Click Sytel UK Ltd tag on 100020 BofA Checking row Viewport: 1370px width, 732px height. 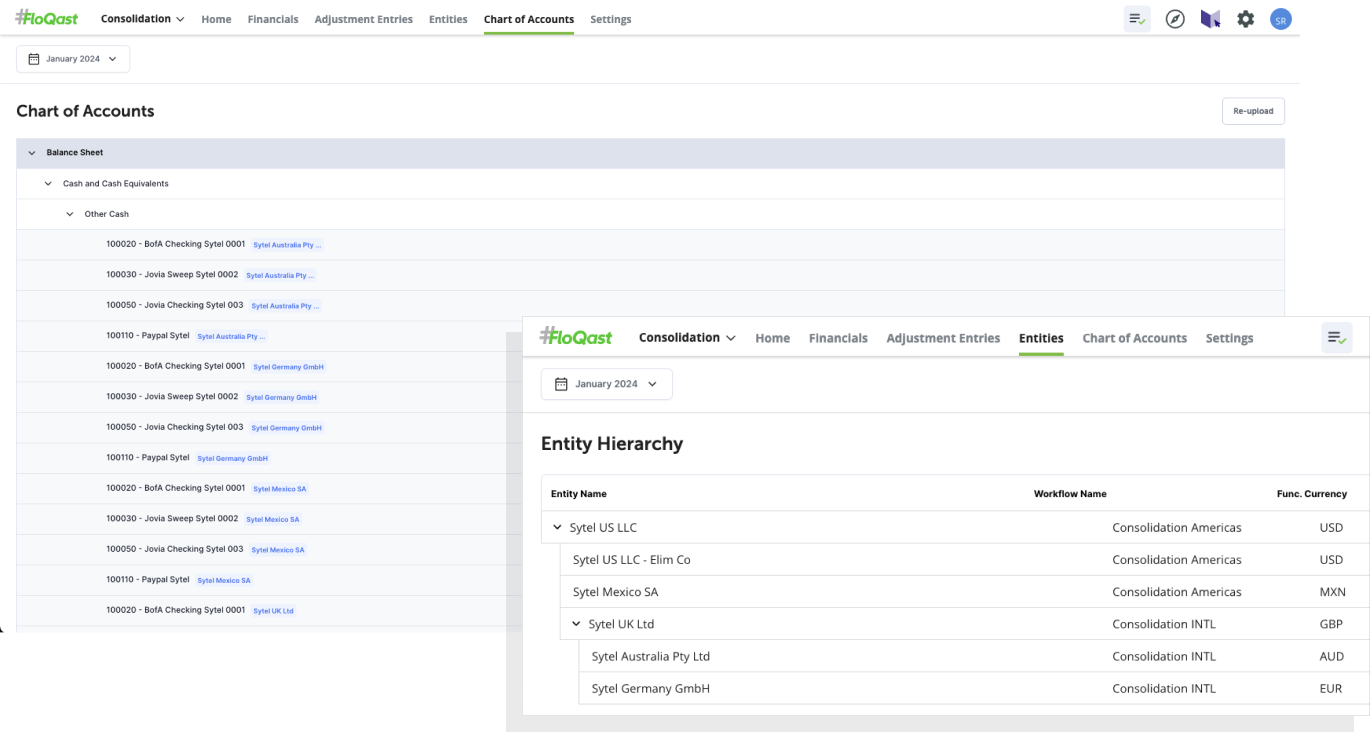[x=273, y=611]
